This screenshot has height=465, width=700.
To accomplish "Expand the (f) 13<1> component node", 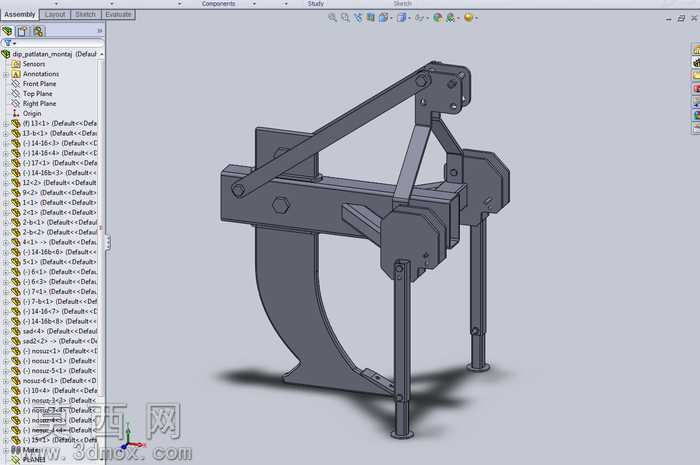I will [7, 124].
